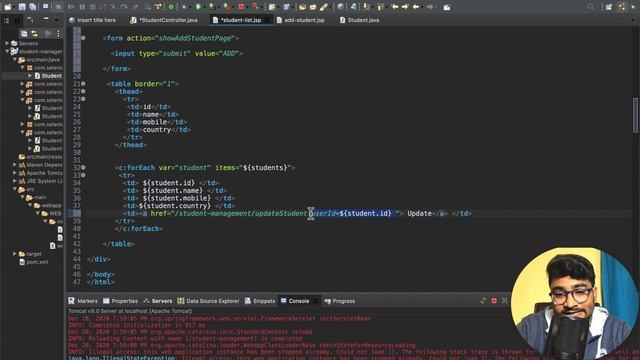Viewport: 640px width, 360px height.
Task: Click the icon left of Terminate in Console toolbar
Action: [x=483, y=301]
